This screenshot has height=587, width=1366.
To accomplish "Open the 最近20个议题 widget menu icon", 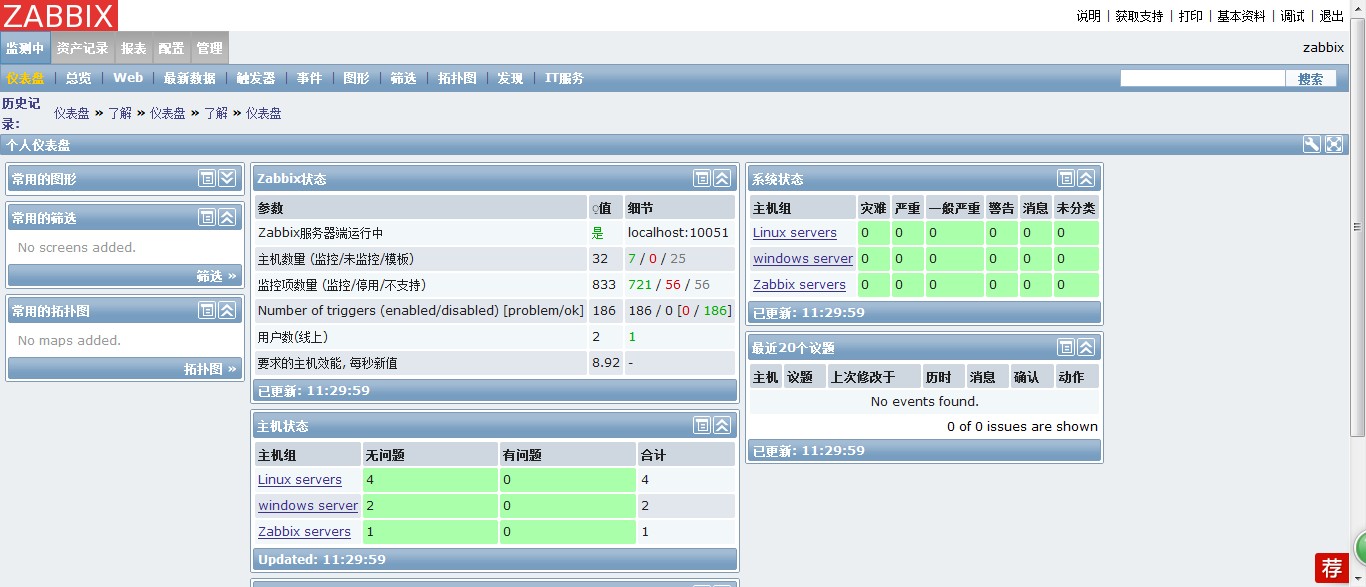I will 1064,347.
